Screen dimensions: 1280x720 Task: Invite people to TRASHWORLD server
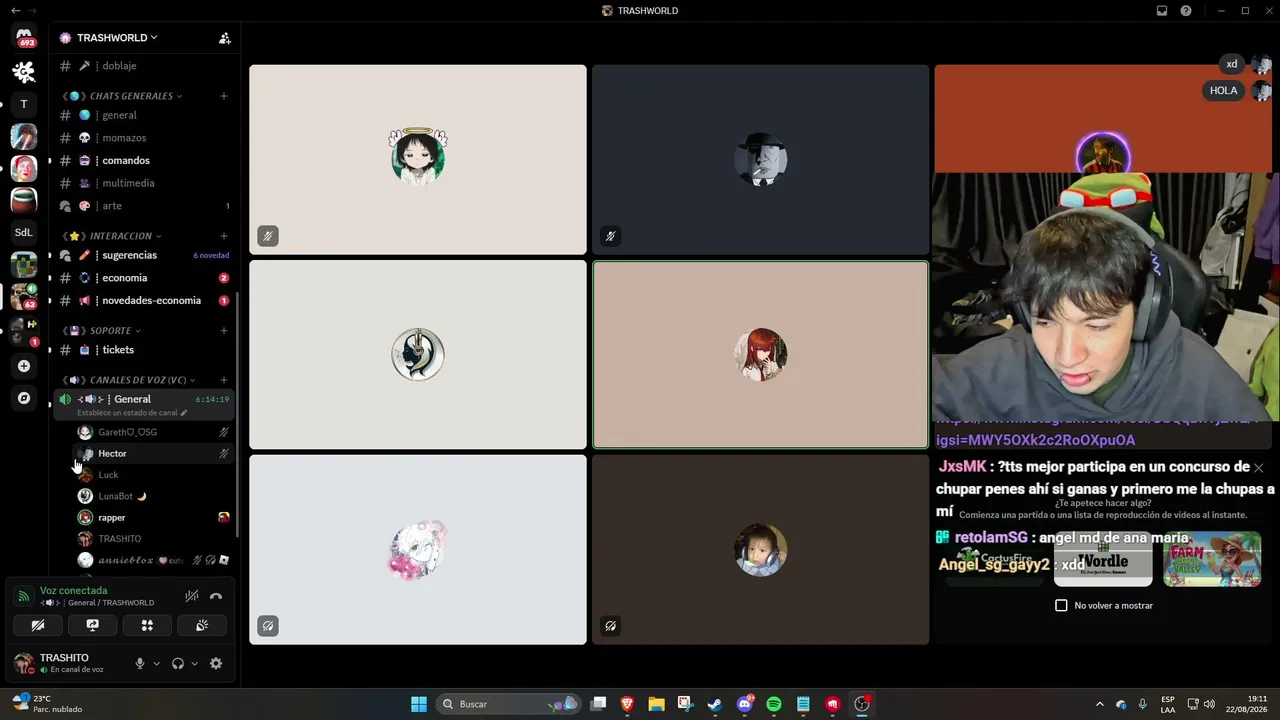pyautogui.click(x=225, y=38)
